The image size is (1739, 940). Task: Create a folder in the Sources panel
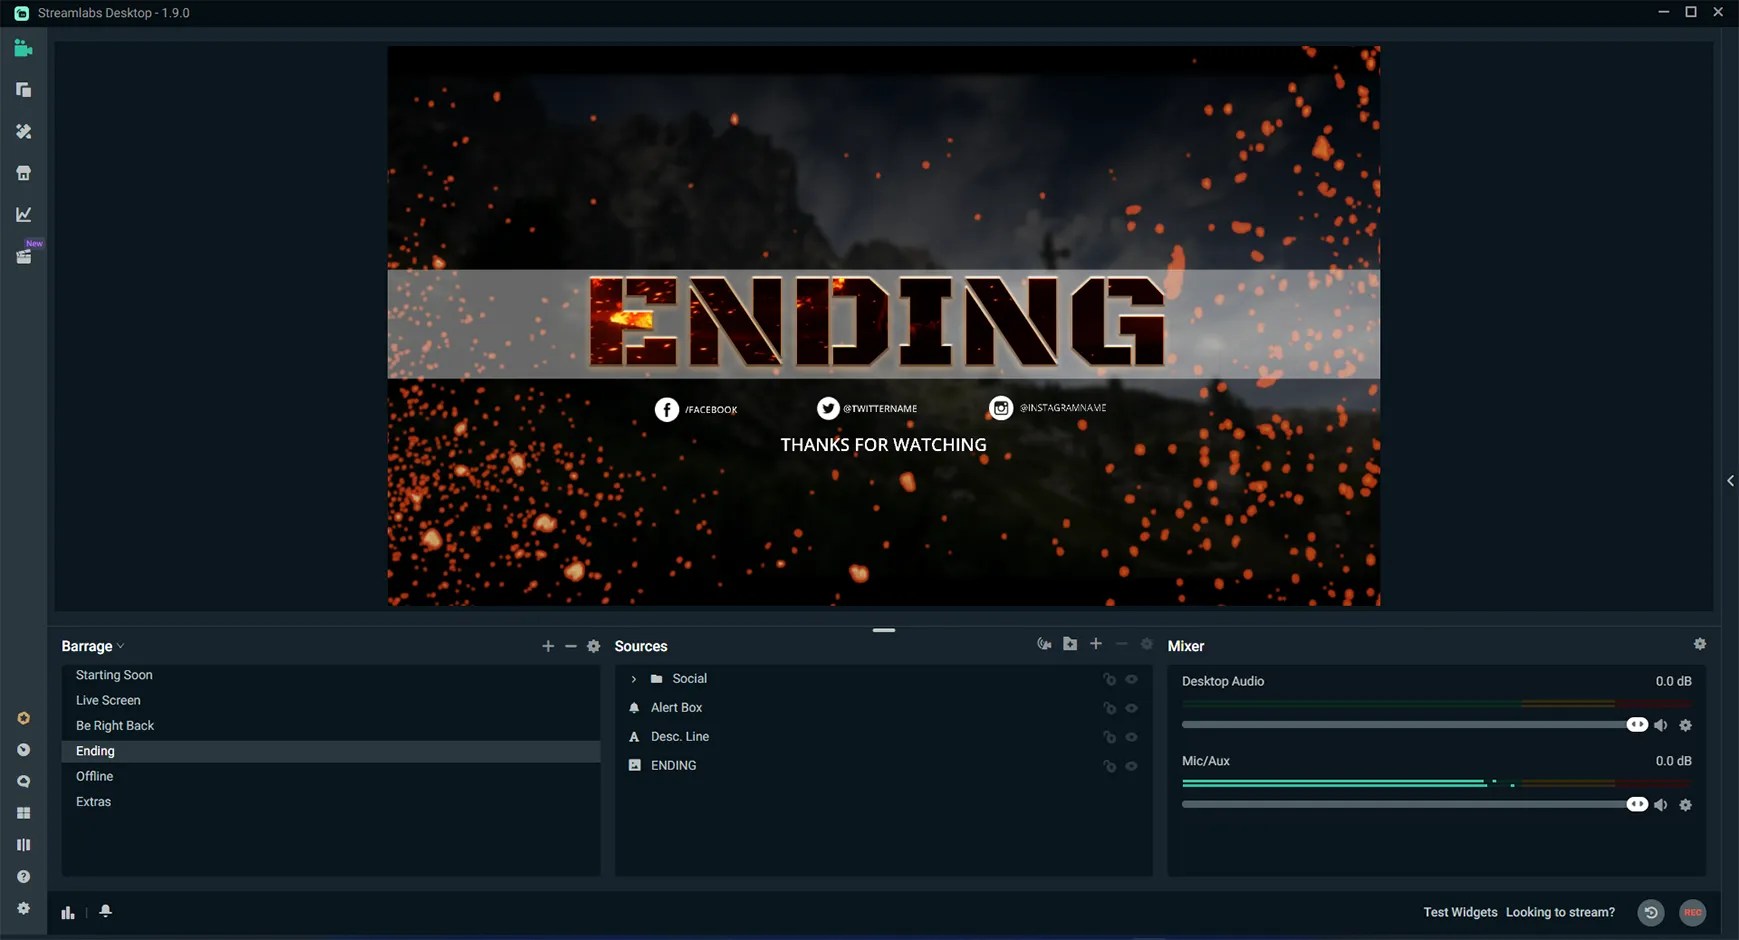[x=1070, y=643]
